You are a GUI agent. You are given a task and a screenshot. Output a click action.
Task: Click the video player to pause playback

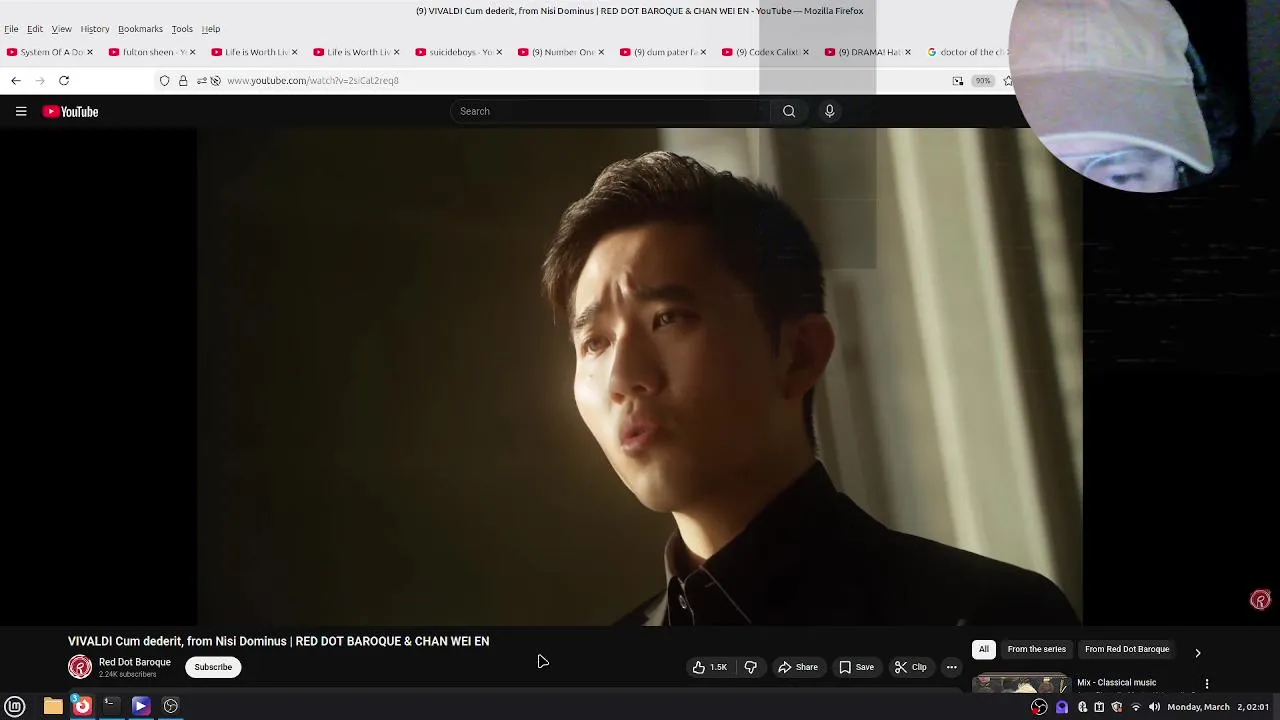(640, 376)
